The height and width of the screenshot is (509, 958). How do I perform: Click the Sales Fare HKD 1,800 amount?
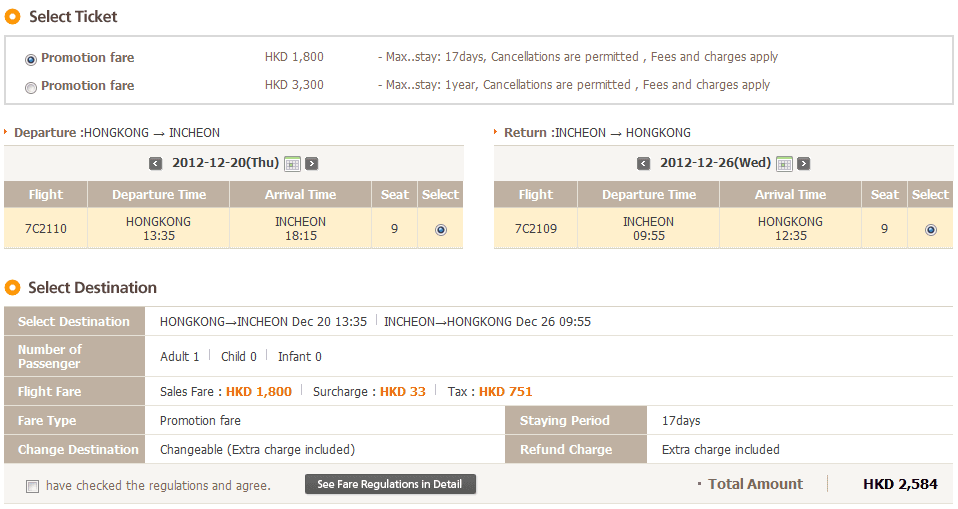tap(259, 391)
